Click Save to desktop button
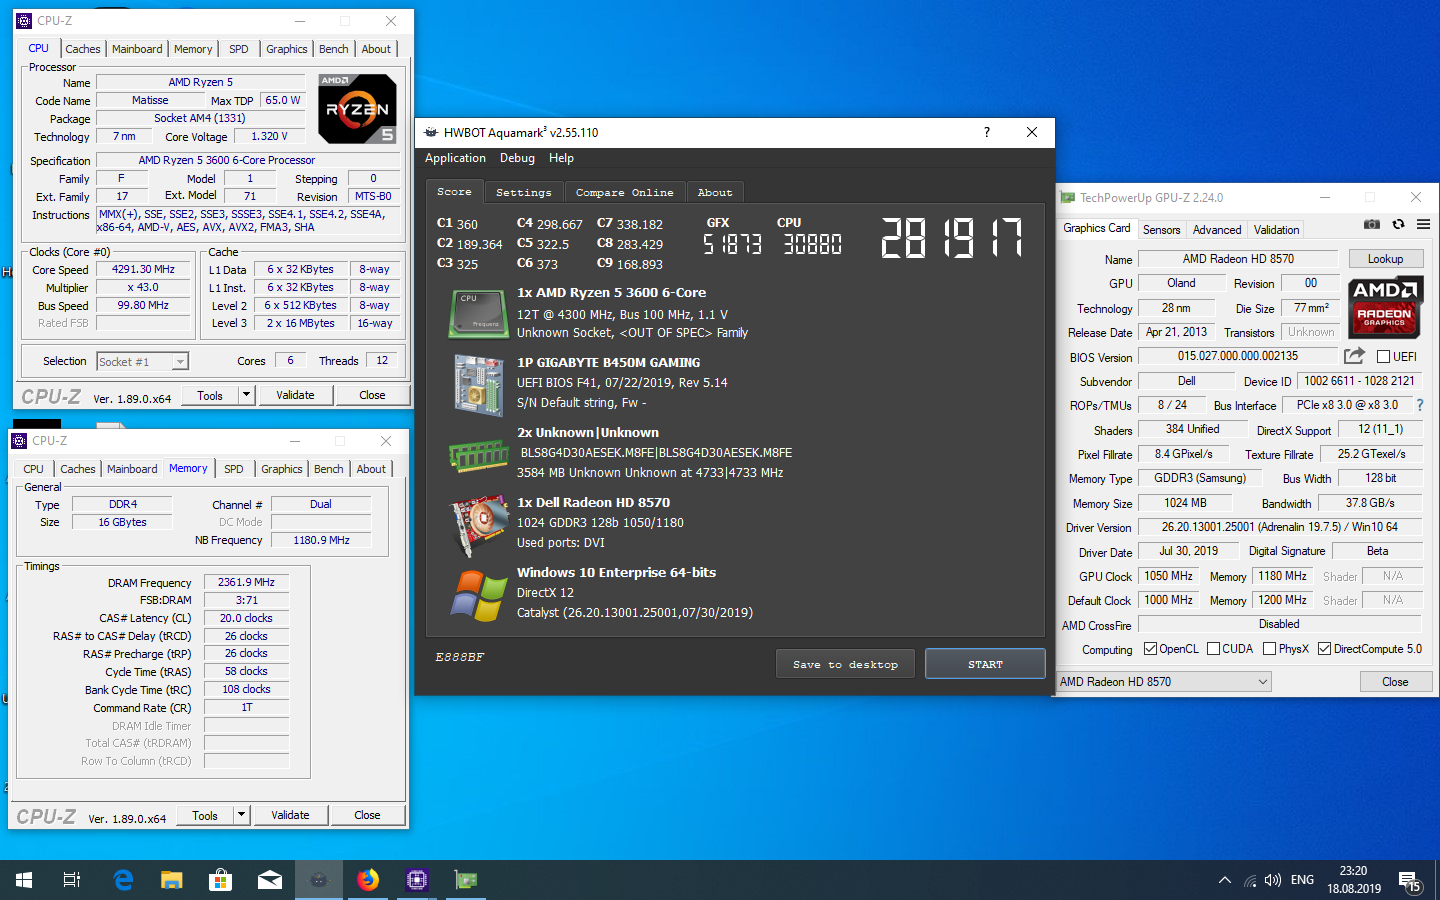Screen dimensions: 1440x900 point(845,664)
